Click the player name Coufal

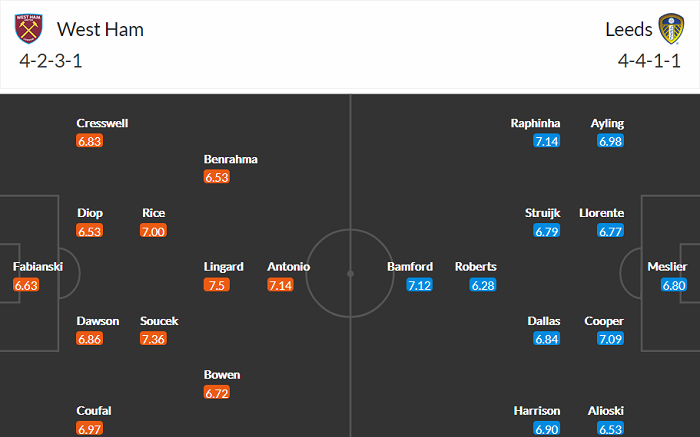click(94, 411)
